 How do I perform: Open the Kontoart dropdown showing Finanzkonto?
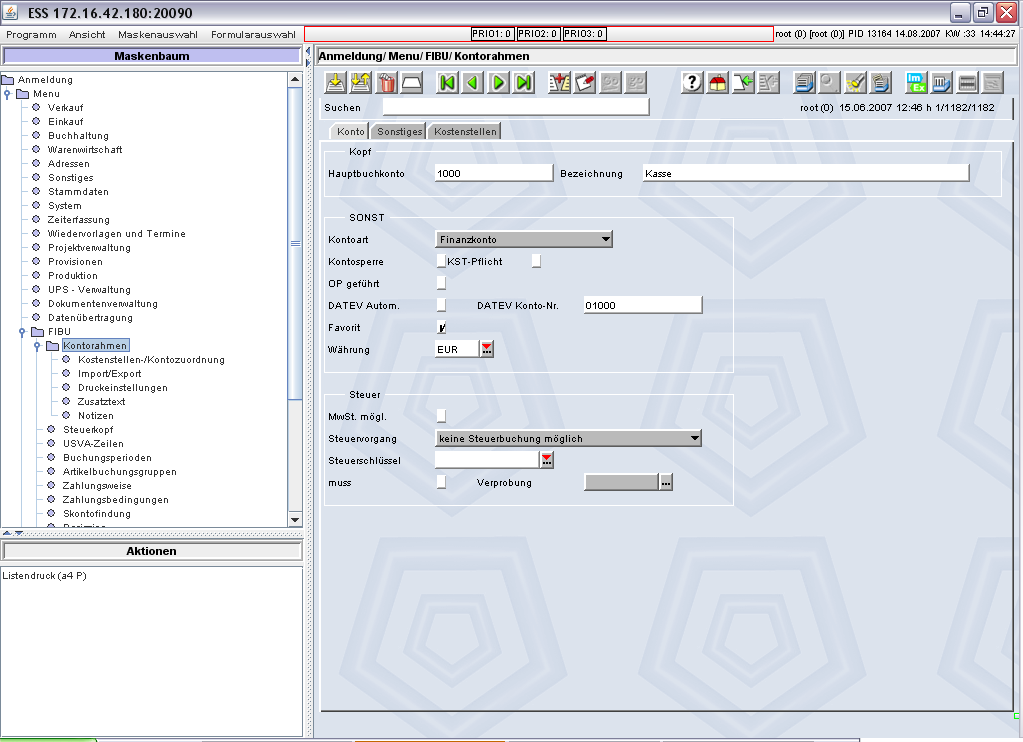[x=524, y=240]
